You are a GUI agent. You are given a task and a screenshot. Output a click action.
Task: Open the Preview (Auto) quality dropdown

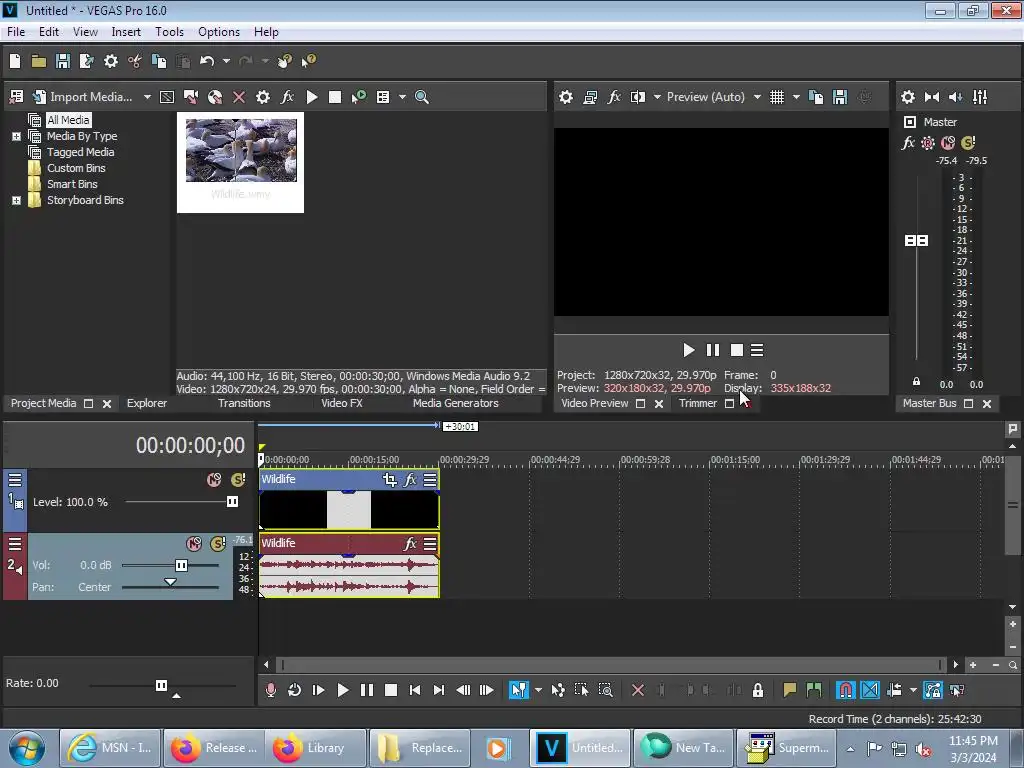pyautogui.click(x=713, y=97)
